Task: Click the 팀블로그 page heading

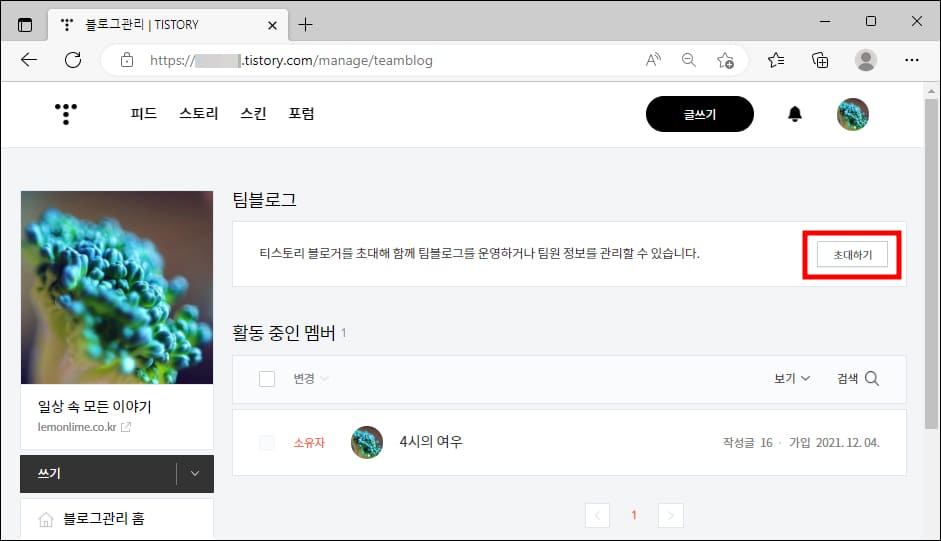Action: [x=265, y=200]
